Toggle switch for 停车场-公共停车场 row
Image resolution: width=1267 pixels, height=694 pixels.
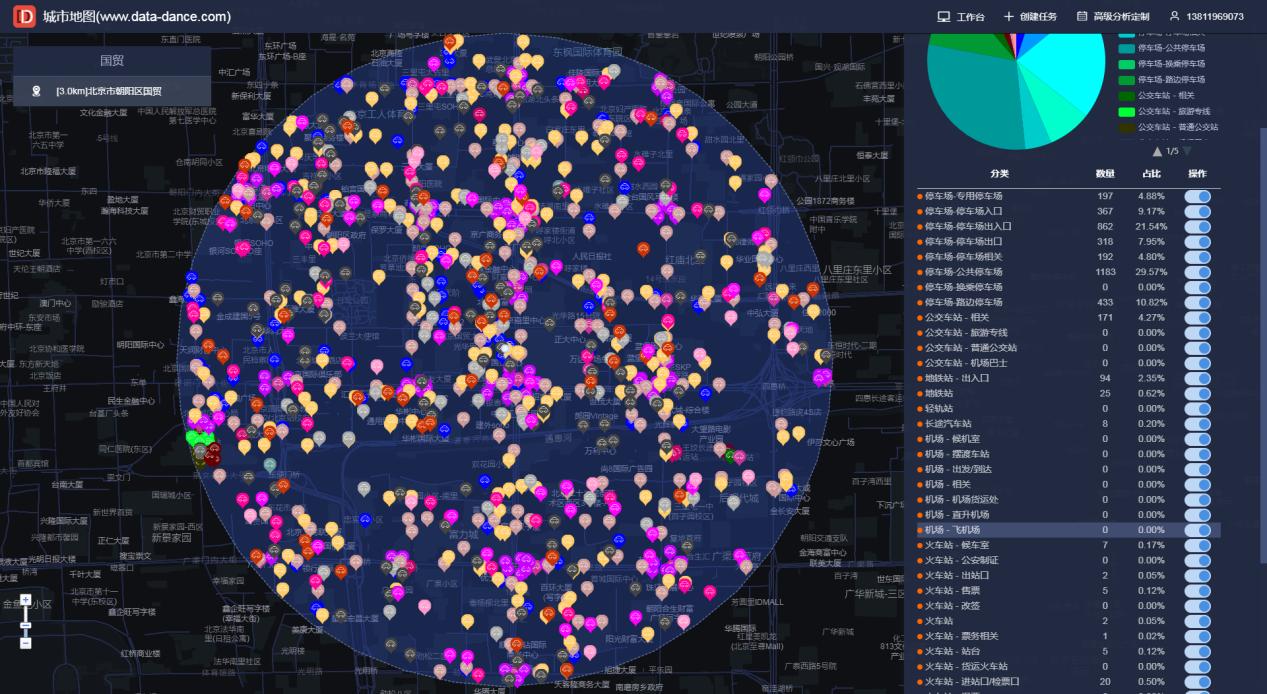coord(1197,272)
